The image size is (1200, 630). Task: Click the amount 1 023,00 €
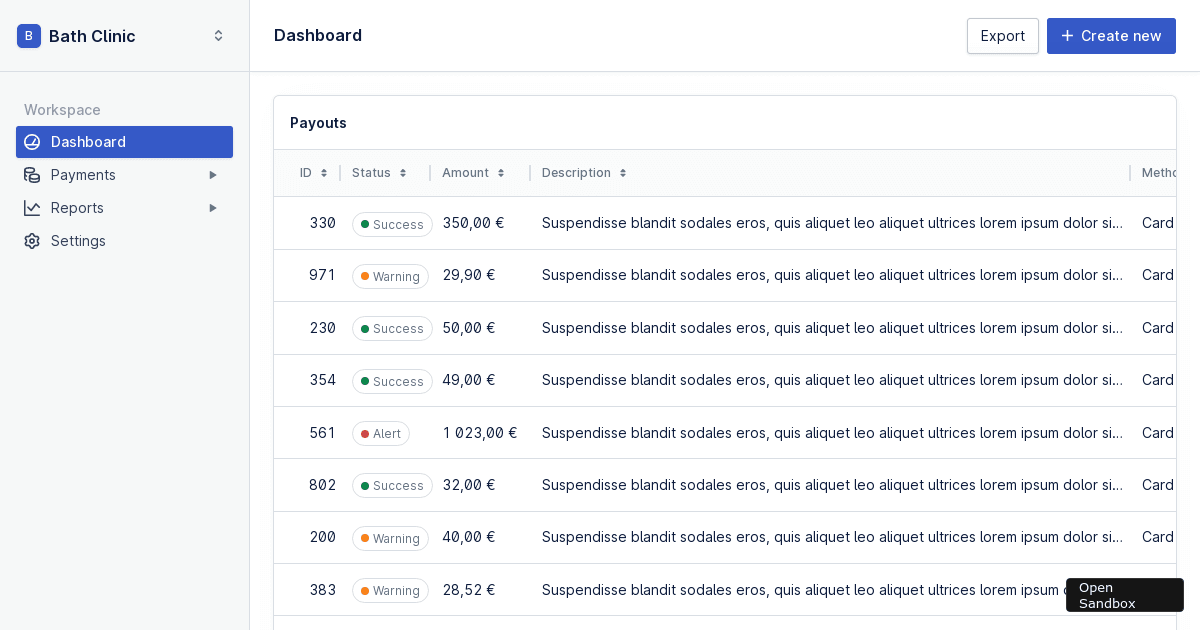point(480,433)
